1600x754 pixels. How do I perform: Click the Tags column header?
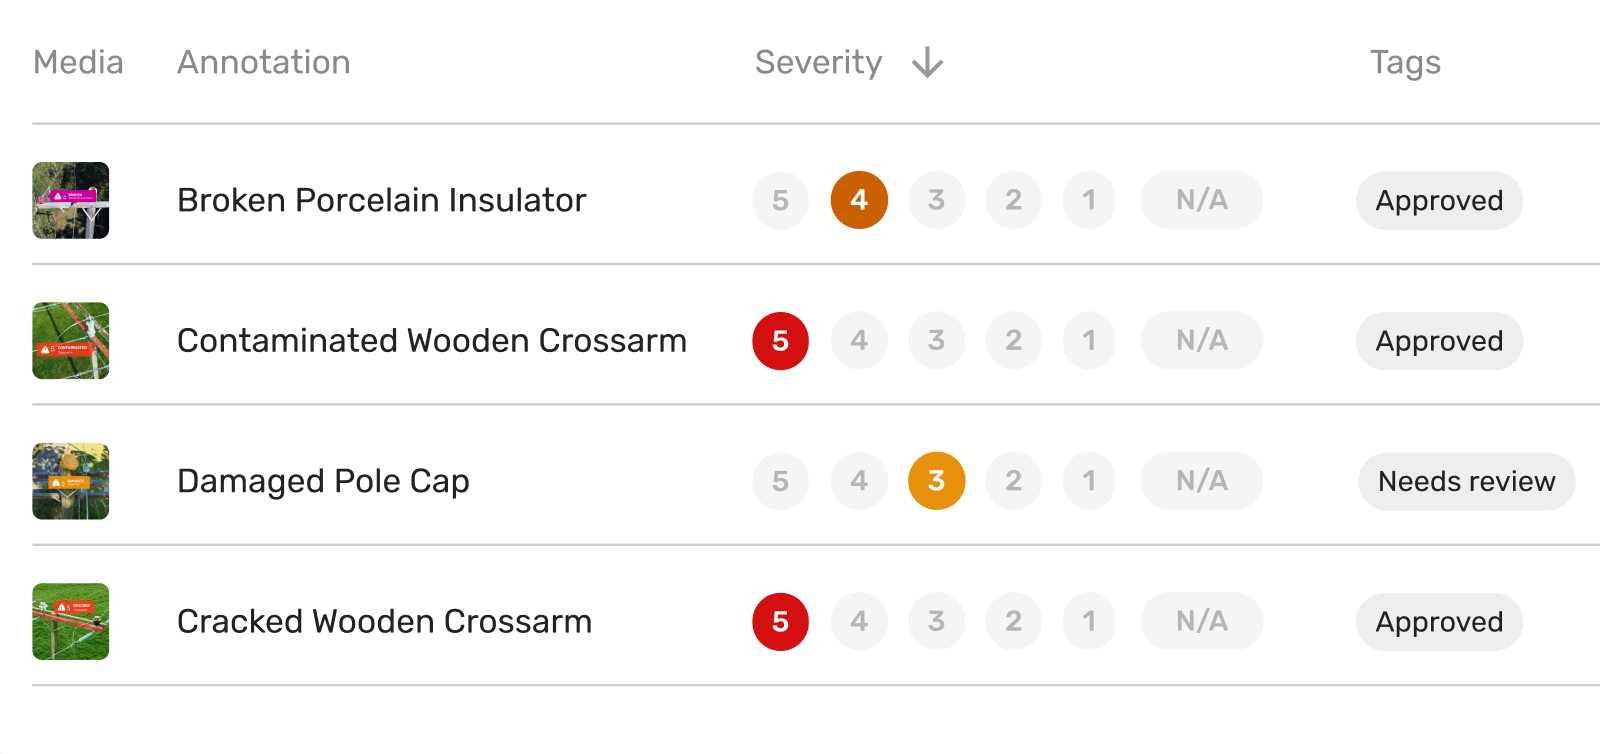pyautogui.click(x=1405, y=63)
